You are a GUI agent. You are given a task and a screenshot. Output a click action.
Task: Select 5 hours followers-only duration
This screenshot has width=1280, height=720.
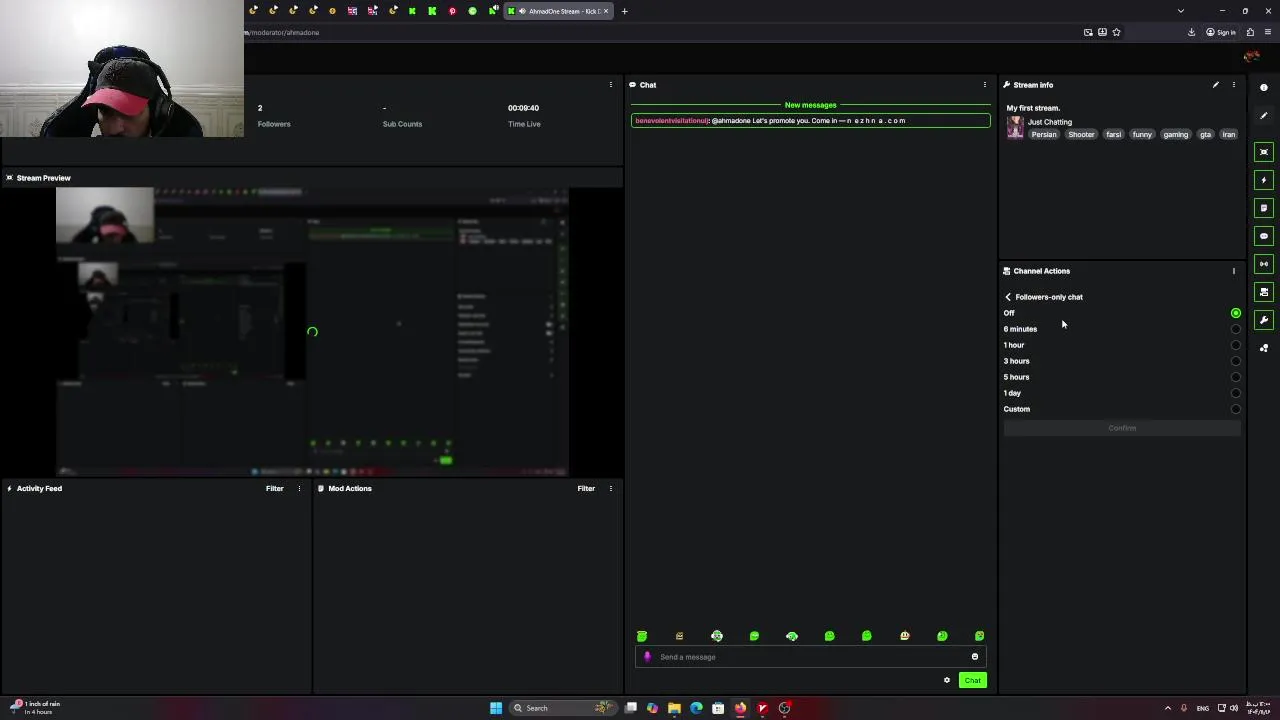click(1236, 377)
